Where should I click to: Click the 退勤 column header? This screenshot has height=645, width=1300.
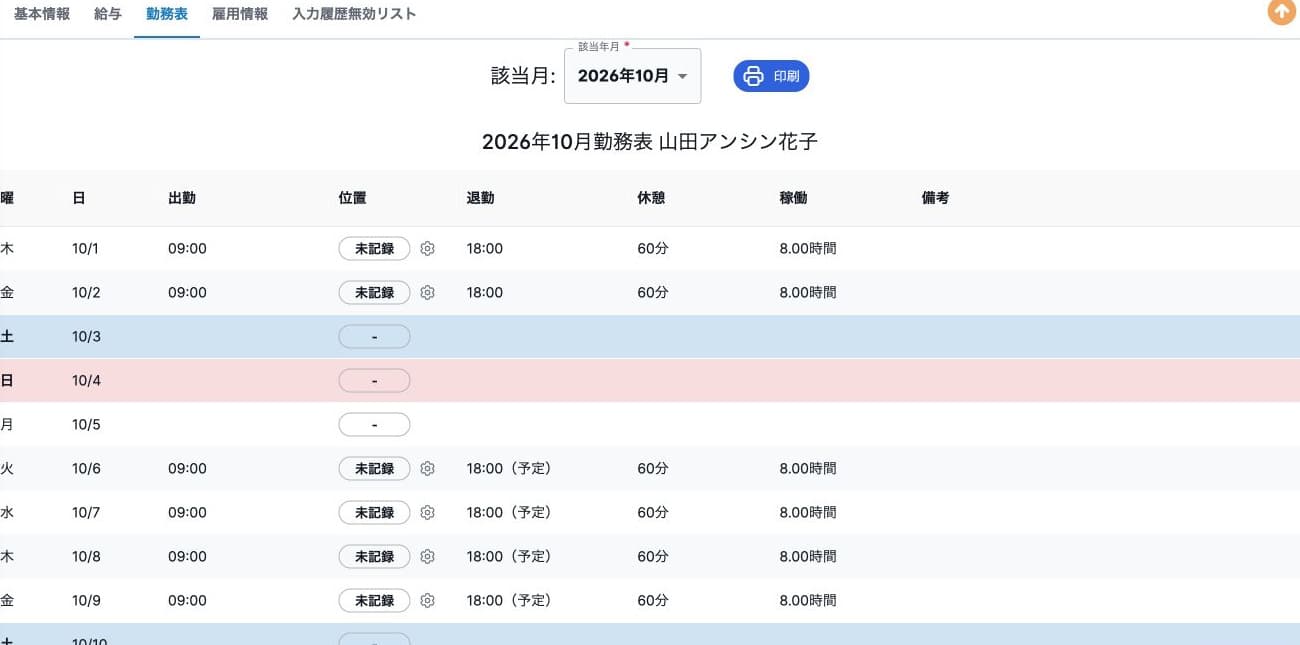pyautogui.click(x=480, y=198)
